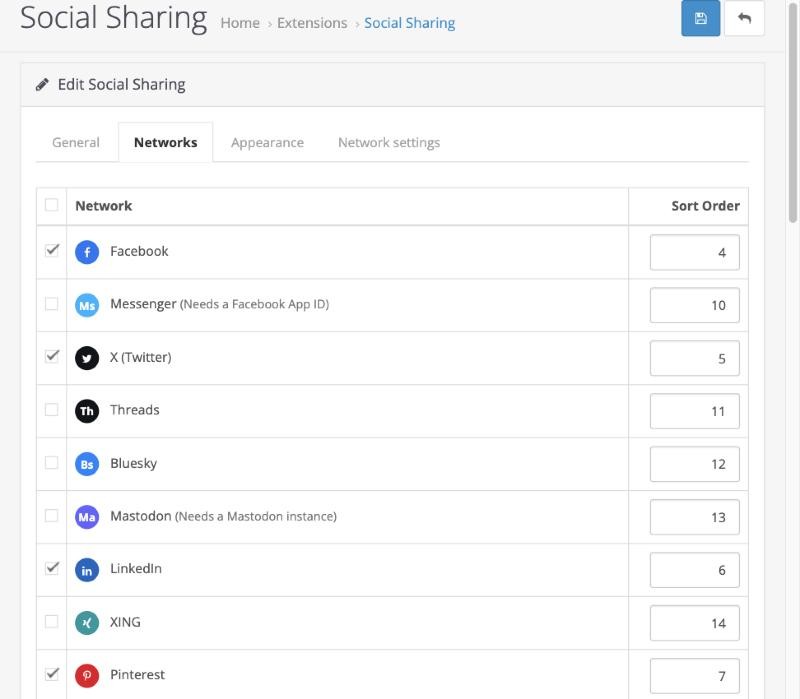Switch to the General tab
The image size is (800, 699).
click(76, 142)
